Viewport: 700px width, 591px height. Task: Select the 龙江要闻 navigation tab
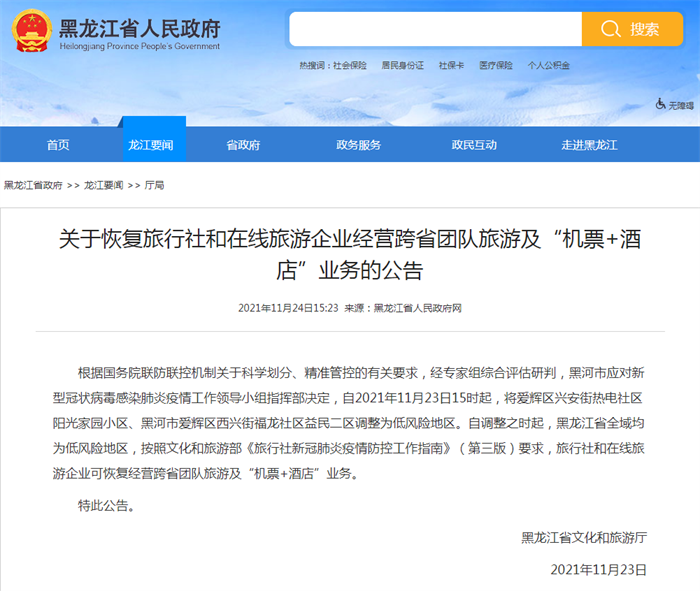pyautogui.click(x=150, y=145)
